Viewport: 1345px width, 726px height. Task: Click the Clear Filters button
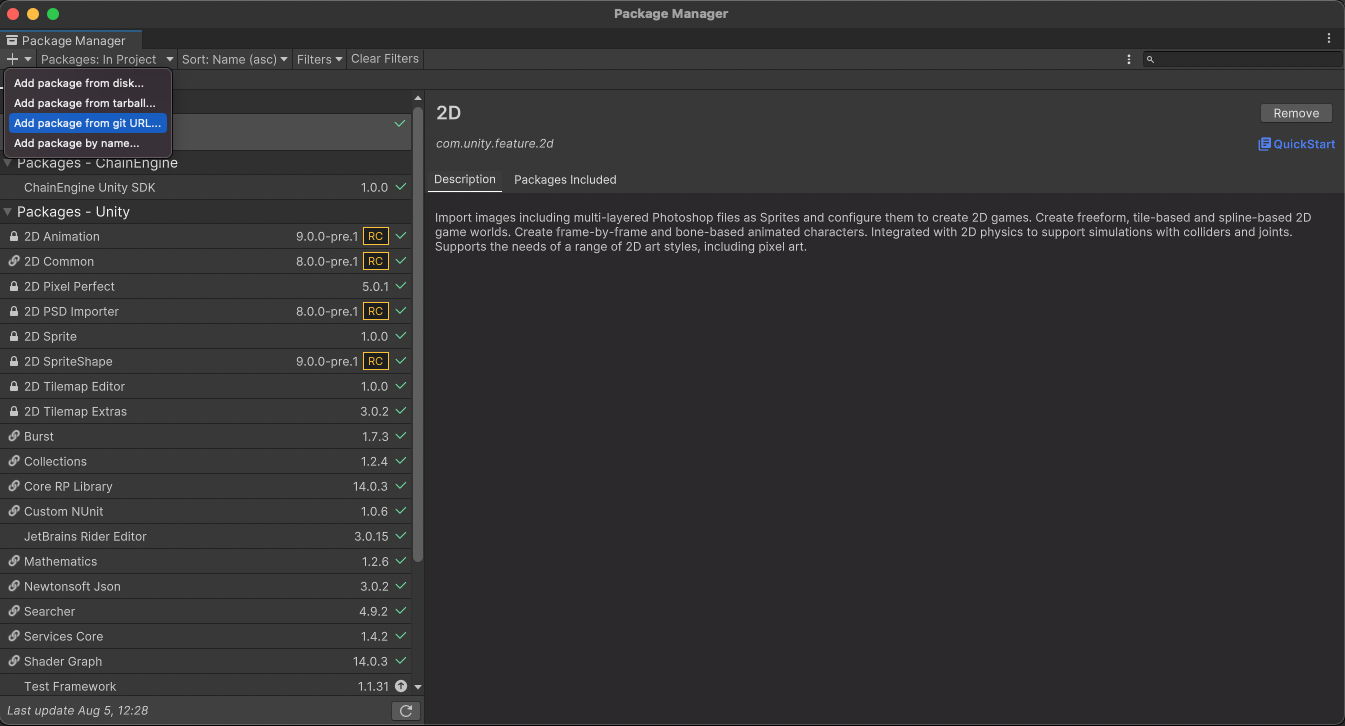pos(385,59)
